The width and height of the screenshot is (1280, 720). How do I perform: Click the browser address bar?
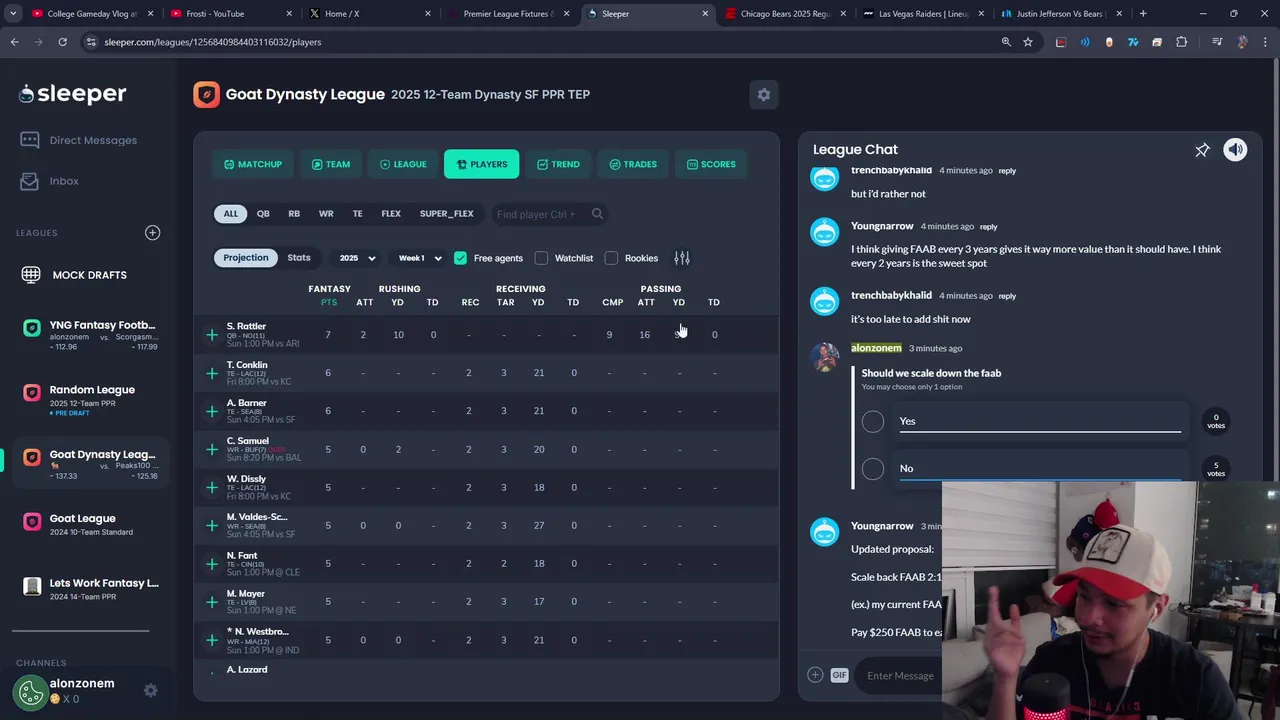point(540,42)
